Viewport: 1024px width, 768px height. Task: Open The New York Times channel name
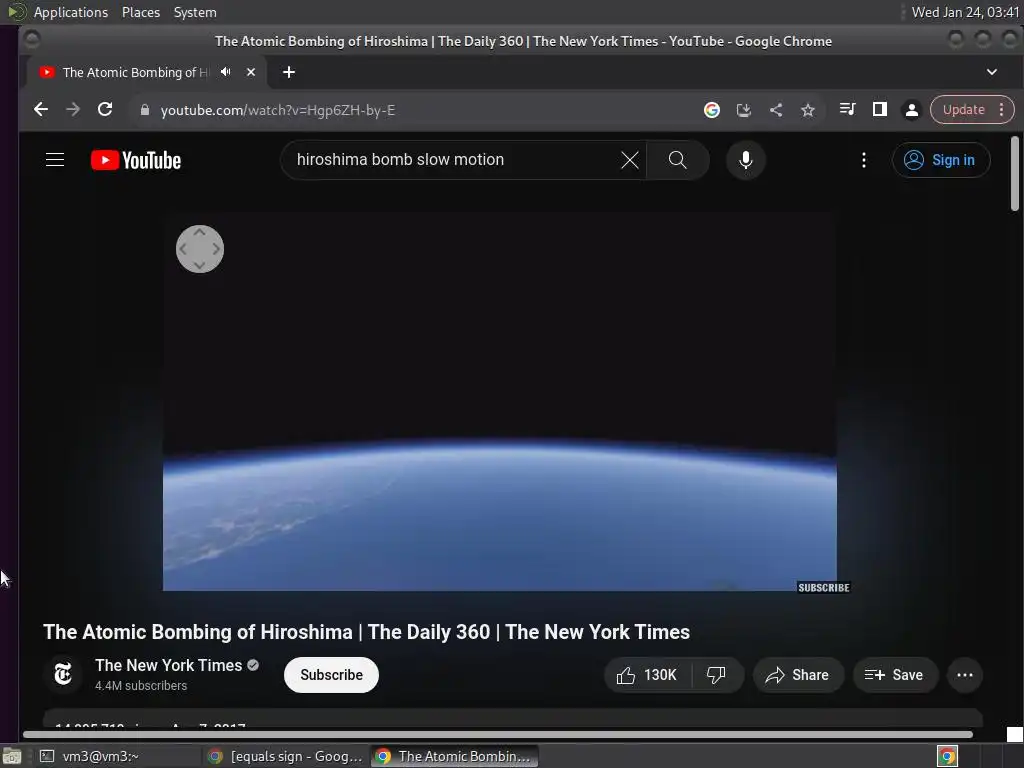click(168, 665)
